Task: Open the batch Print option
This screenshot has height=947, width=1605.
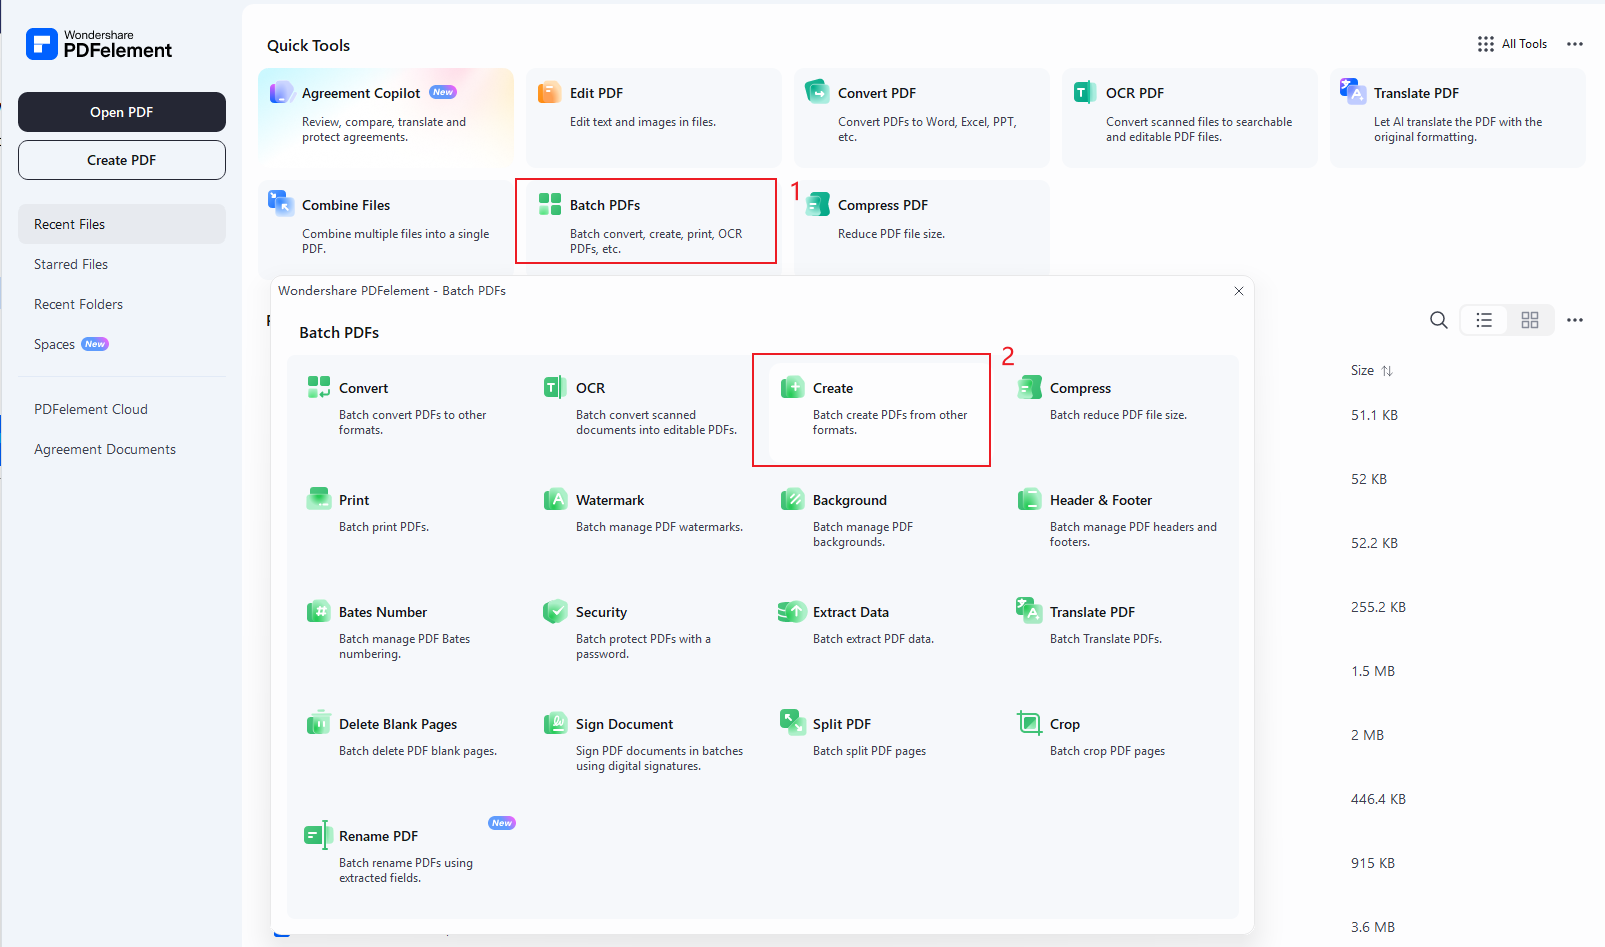Action: click(x=405, y=522)
